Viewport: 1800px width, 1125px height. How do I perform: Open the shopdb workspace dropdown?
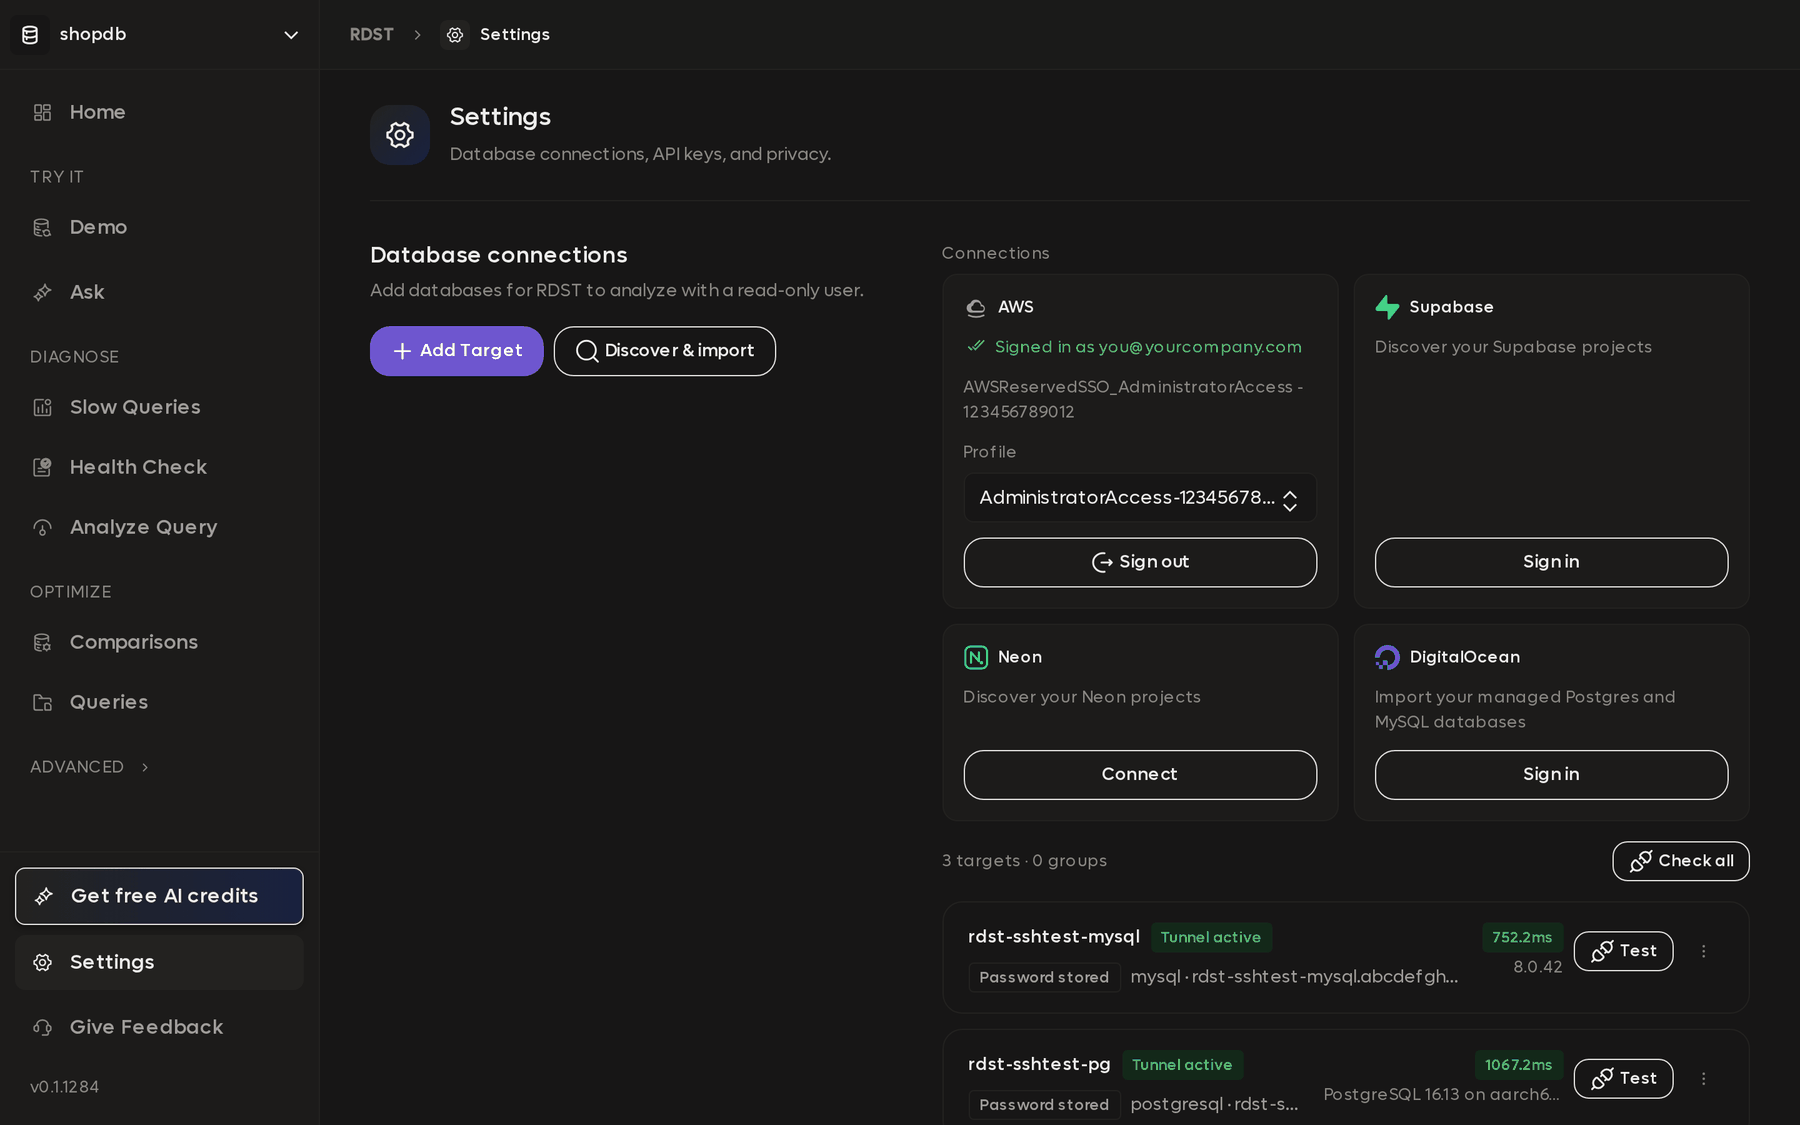[x=291, y=35]
